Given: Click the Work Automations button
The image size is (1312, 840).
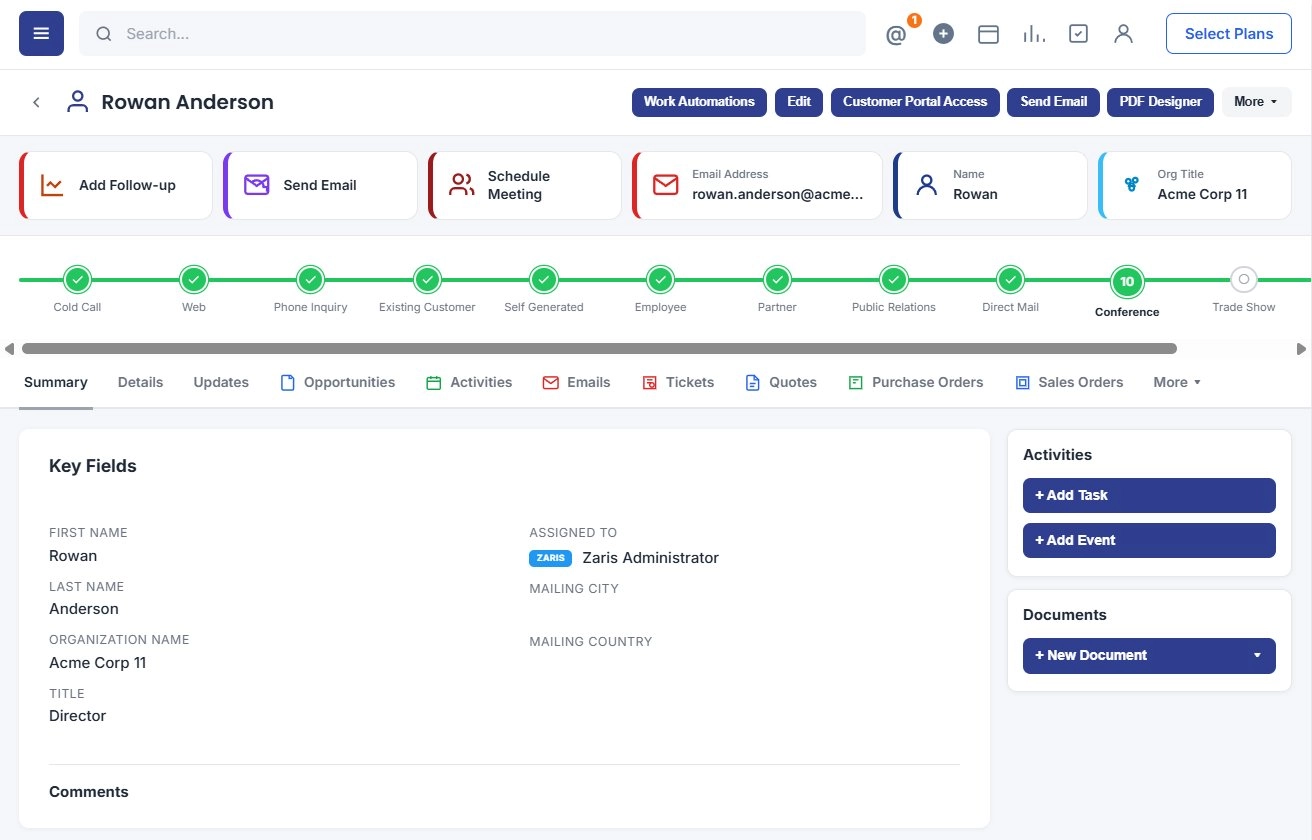Looking at the screenshot, I should pos(699,102).
